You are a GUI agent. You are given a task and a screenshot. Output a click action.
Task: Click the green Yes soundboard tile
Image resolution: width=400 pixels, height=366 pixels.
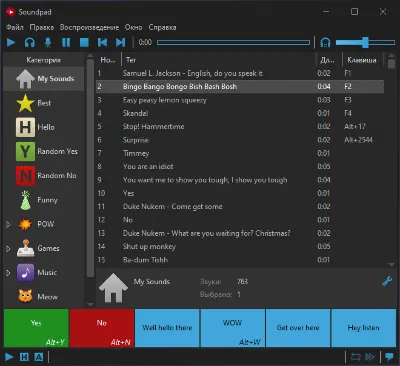(36, 328)
